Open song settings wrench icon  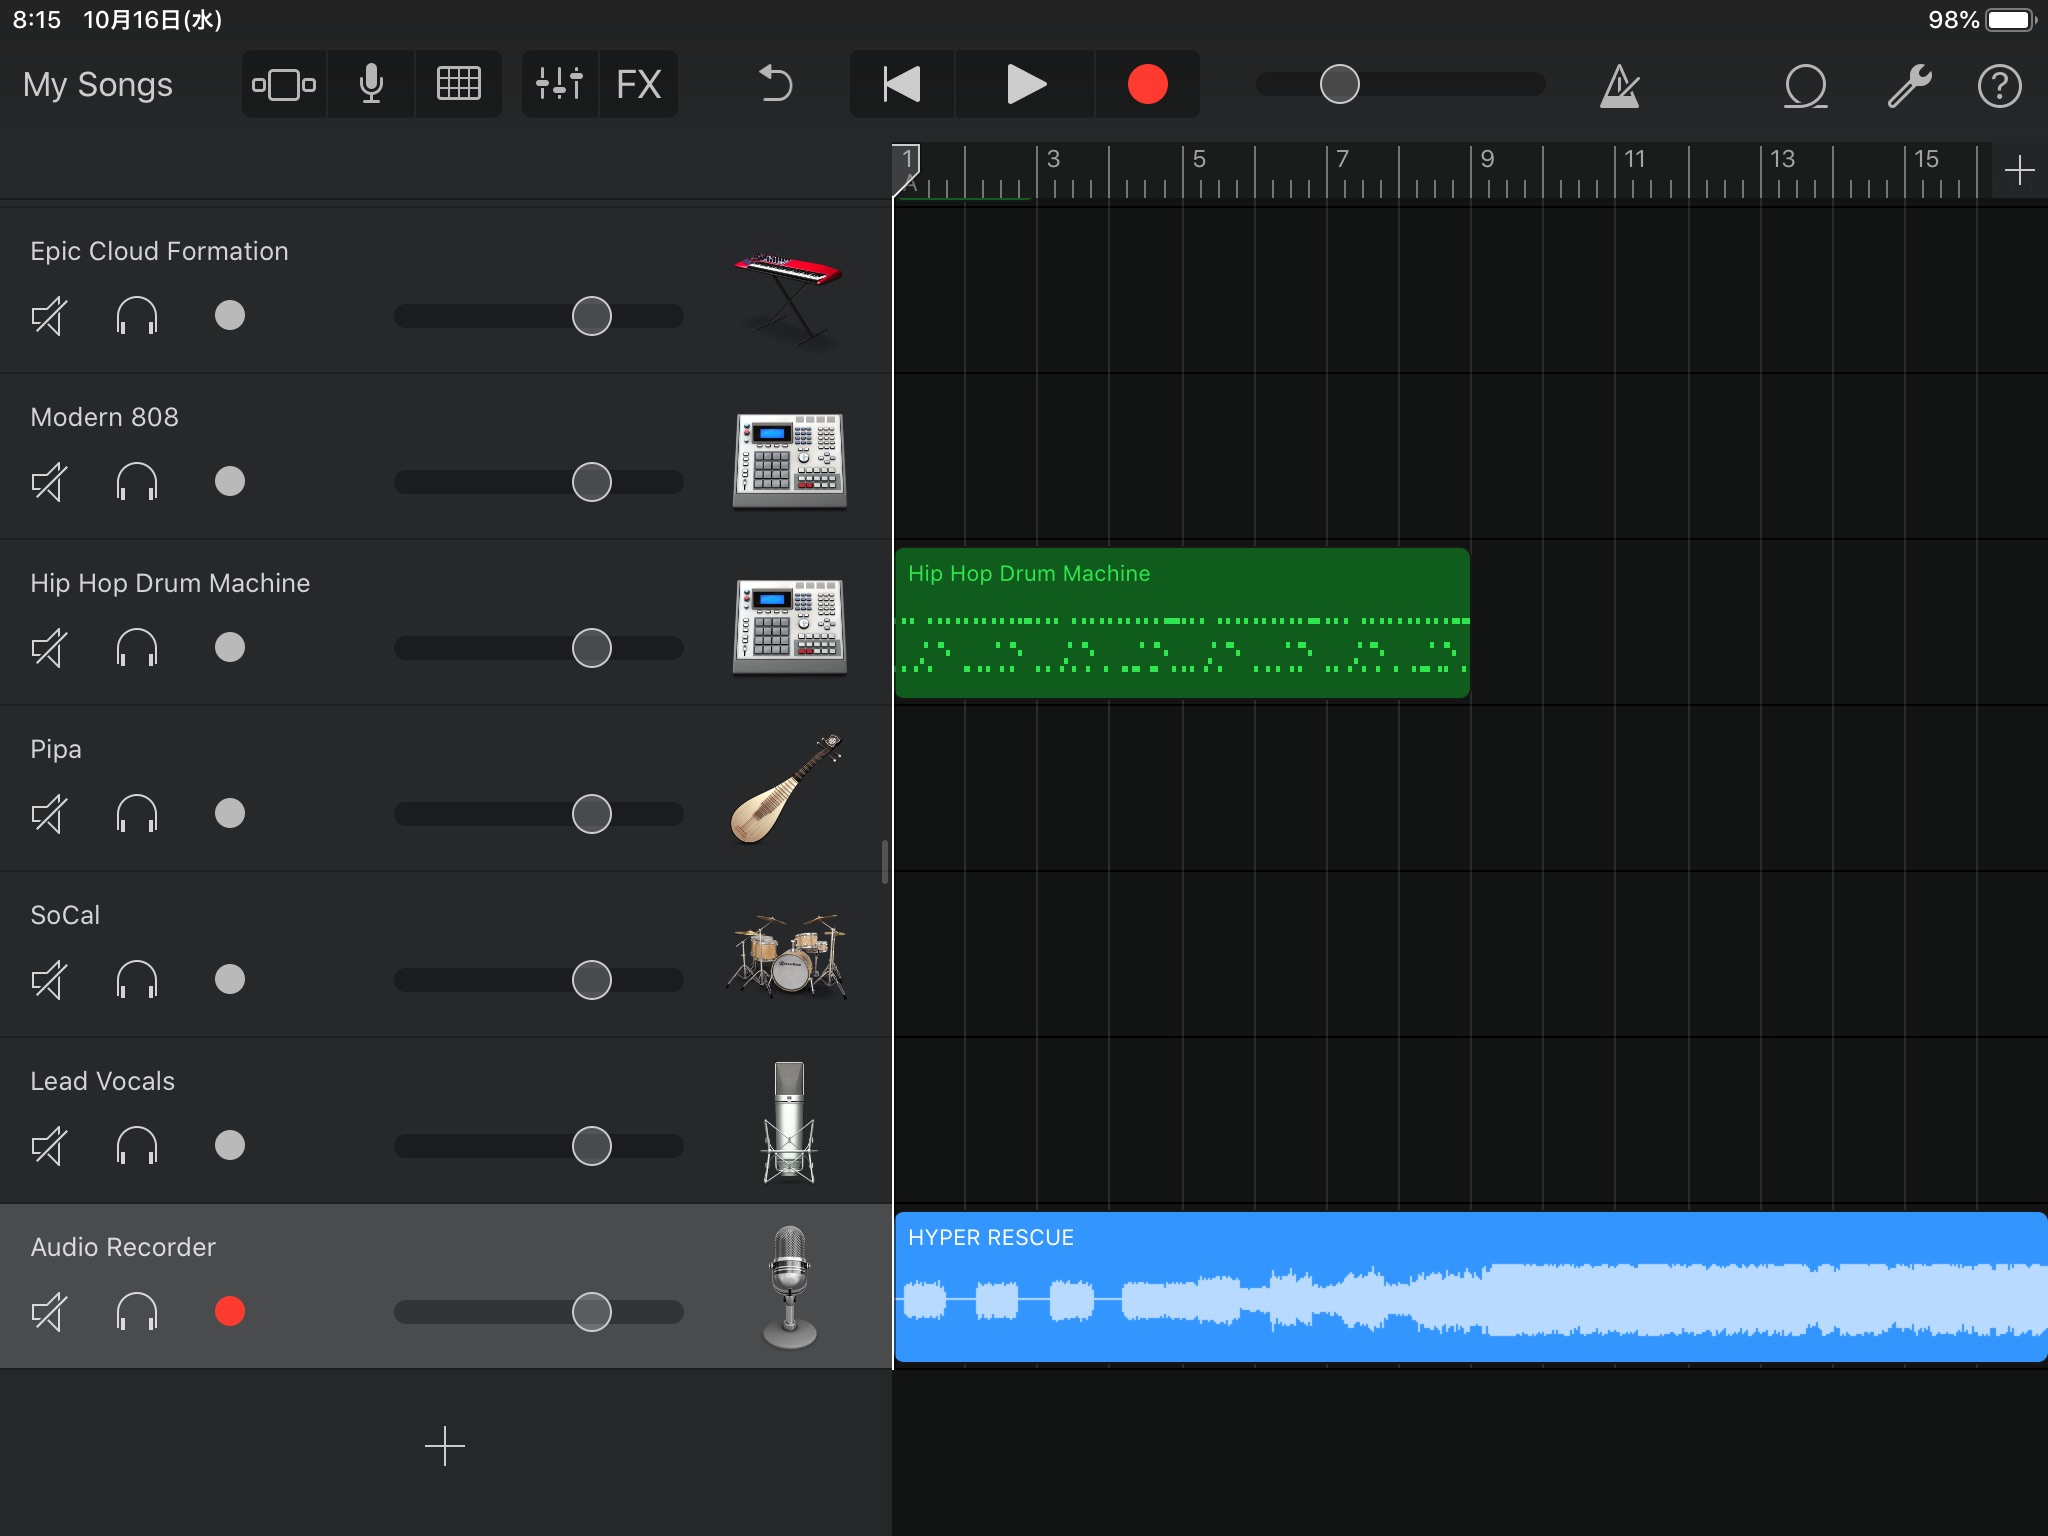pyautogui.click(x=1909, y=86)
